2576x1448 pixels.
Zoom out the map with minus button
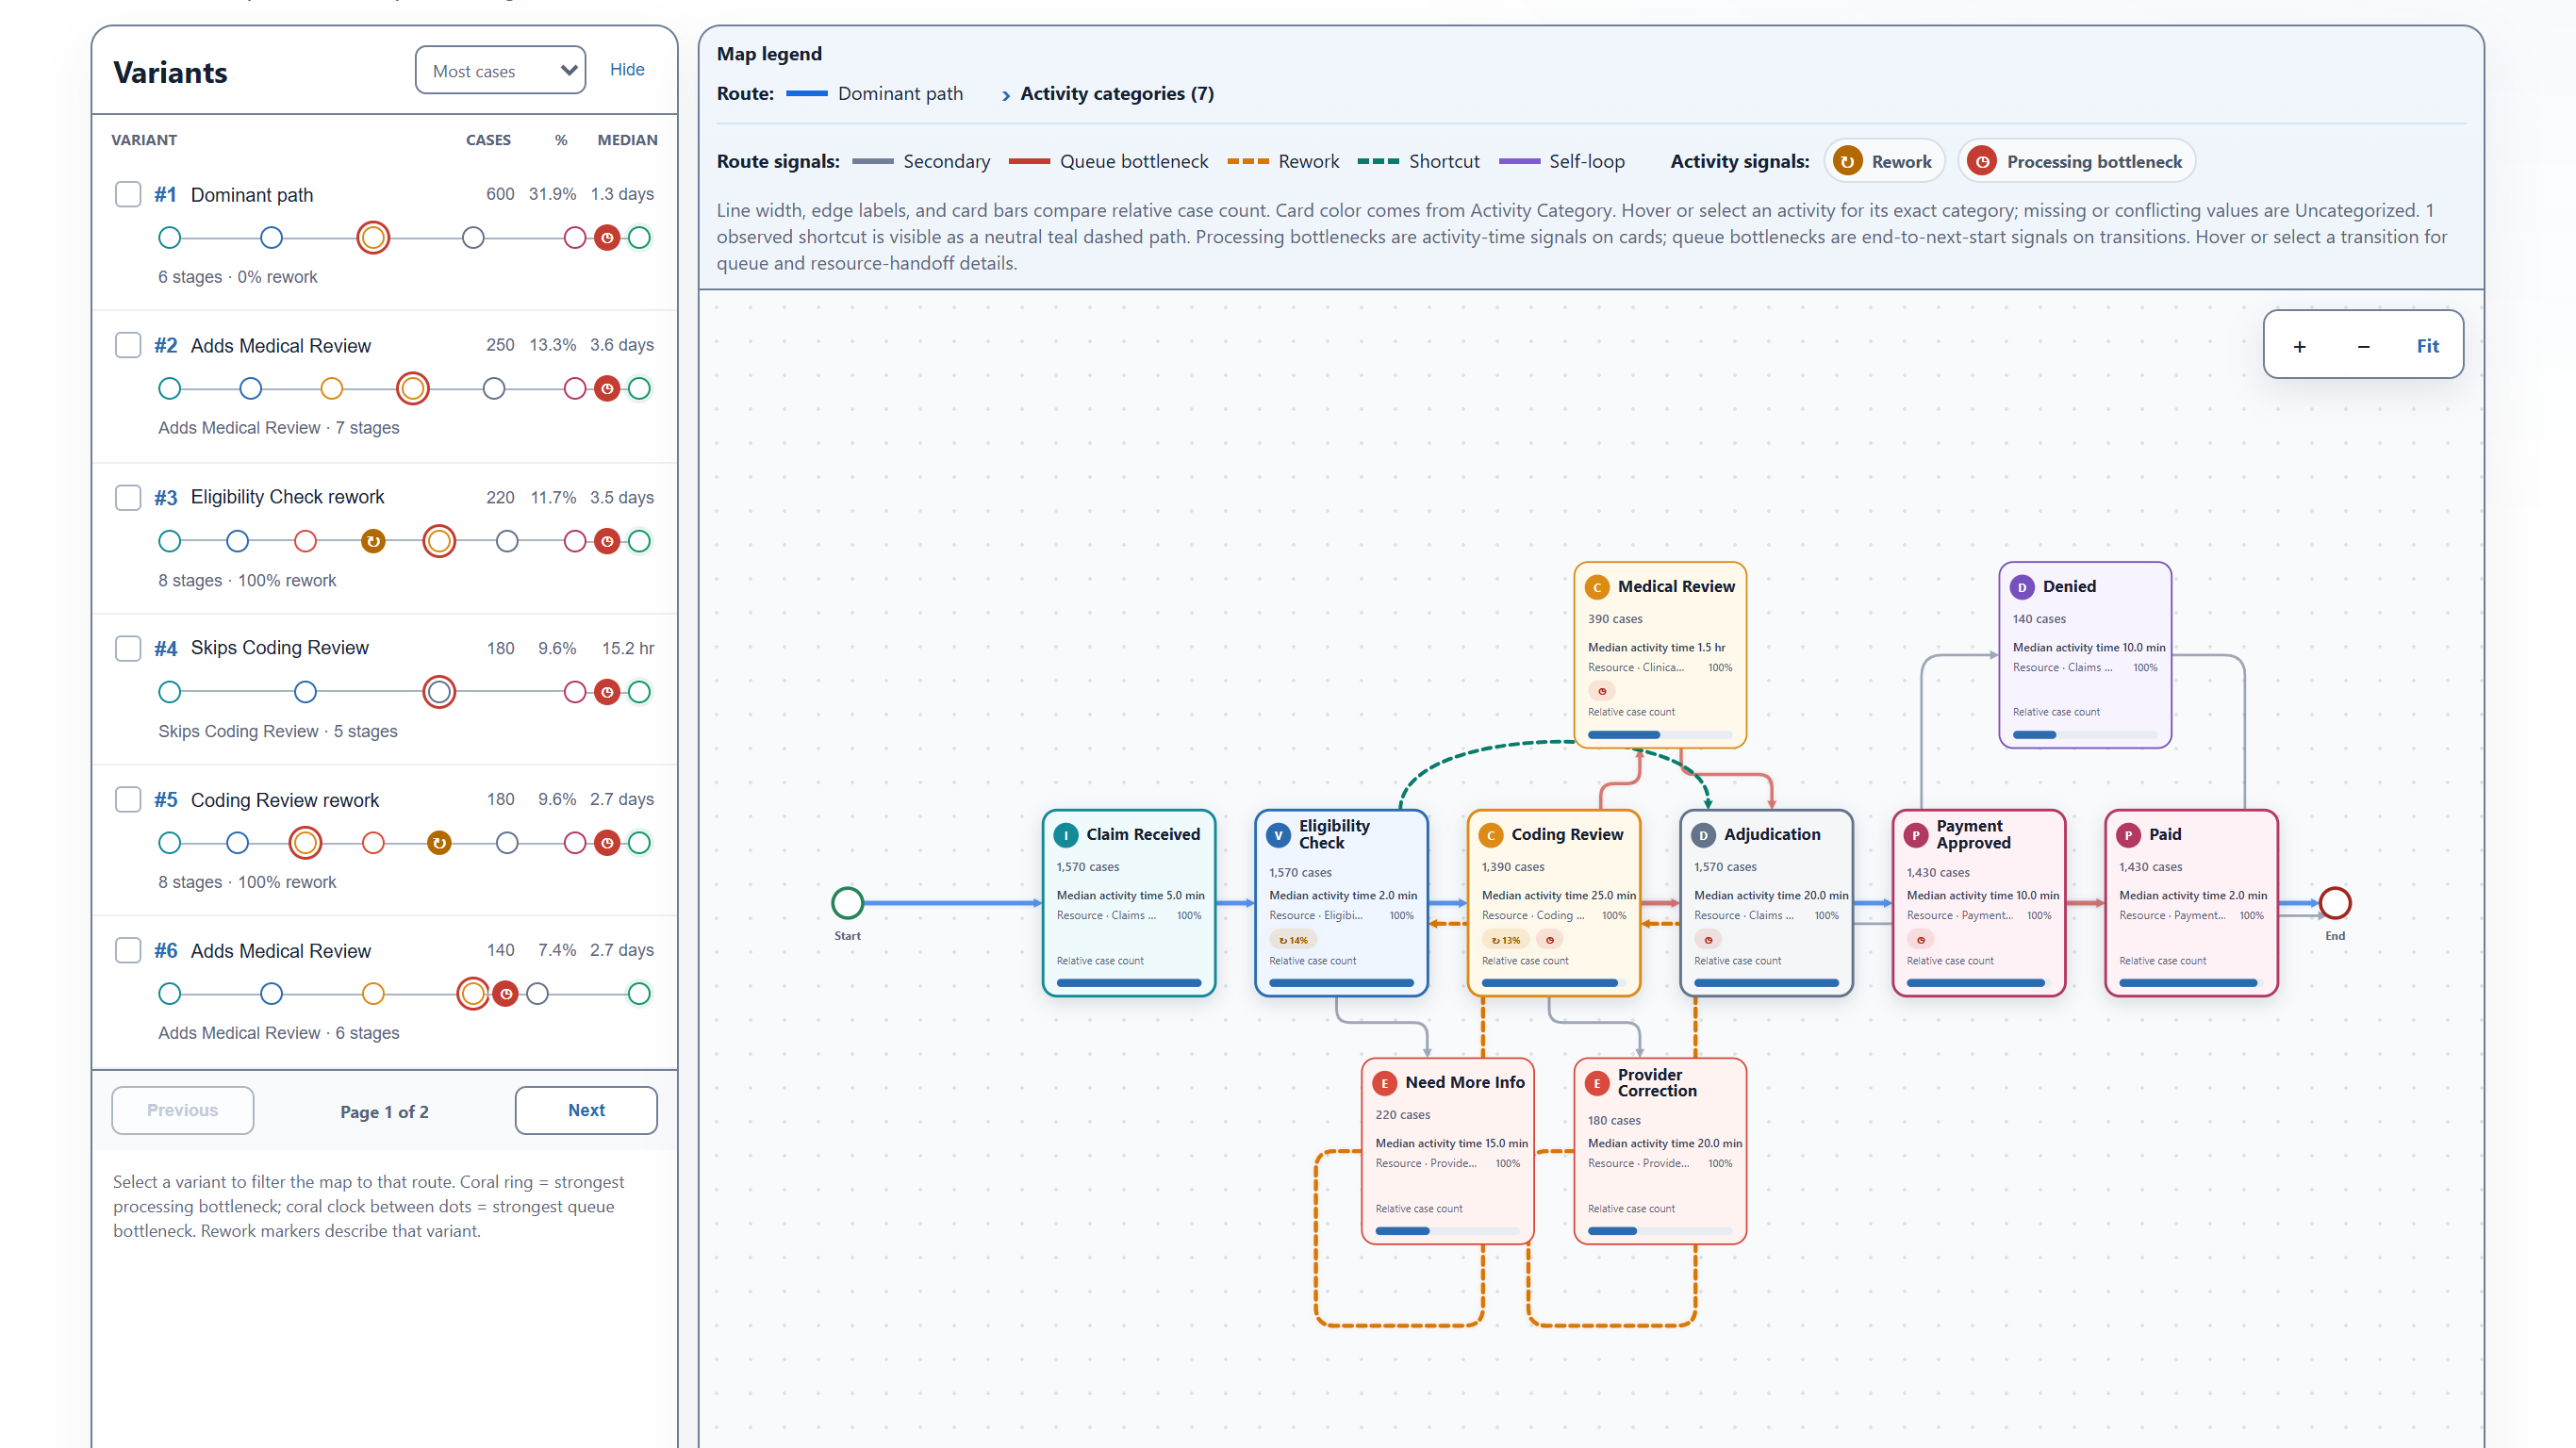pos(2363,346)
